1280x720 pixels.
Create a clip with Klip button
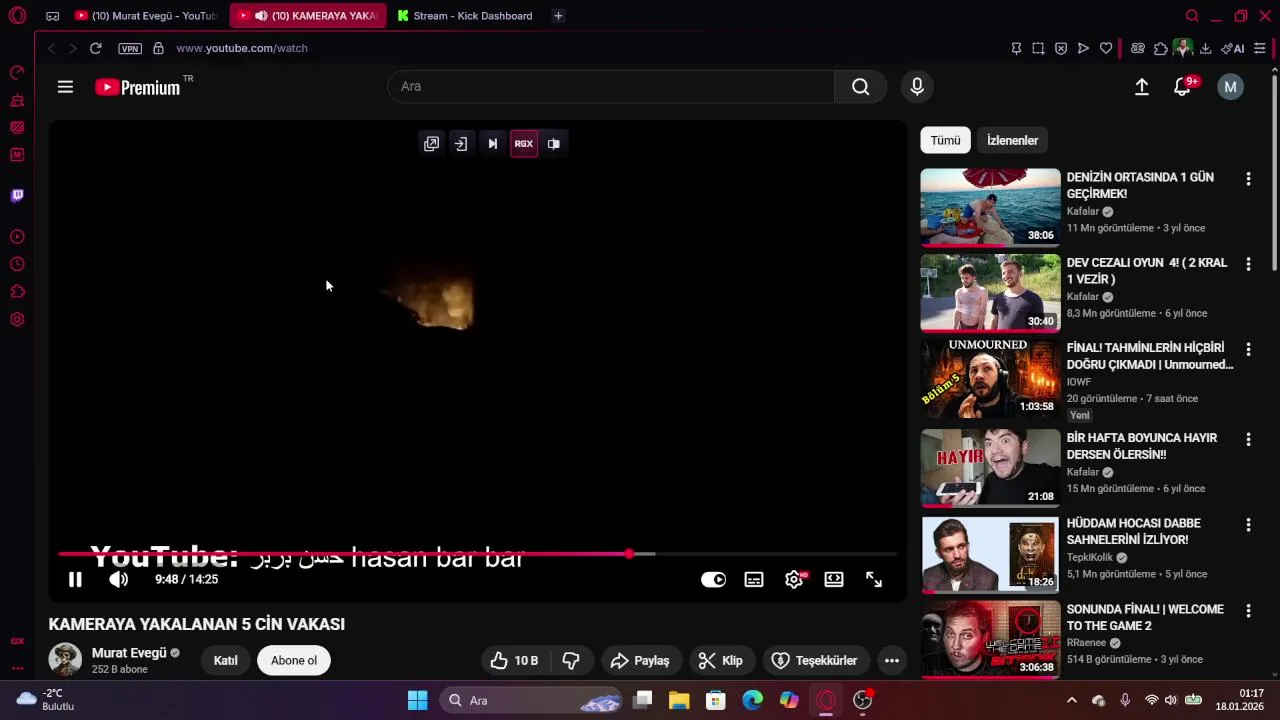[x=720, y=660]
